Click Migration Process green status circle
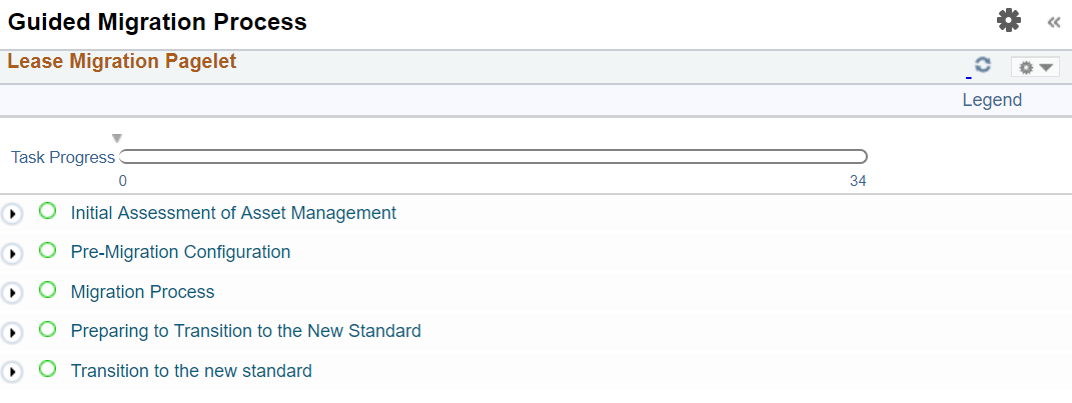1072x403 pixels. pyautogui.click(x=47, y=290)
